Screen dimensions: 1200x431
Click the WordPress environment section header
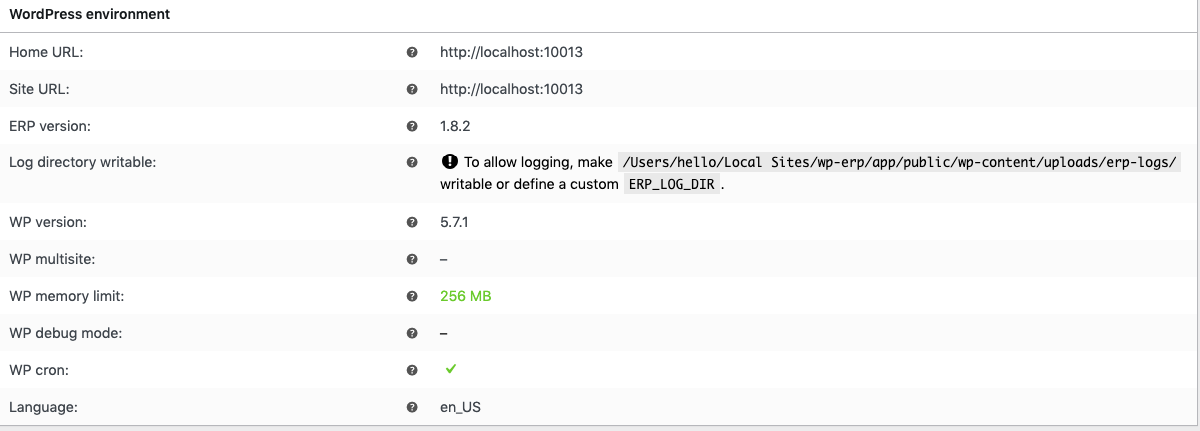89,15
